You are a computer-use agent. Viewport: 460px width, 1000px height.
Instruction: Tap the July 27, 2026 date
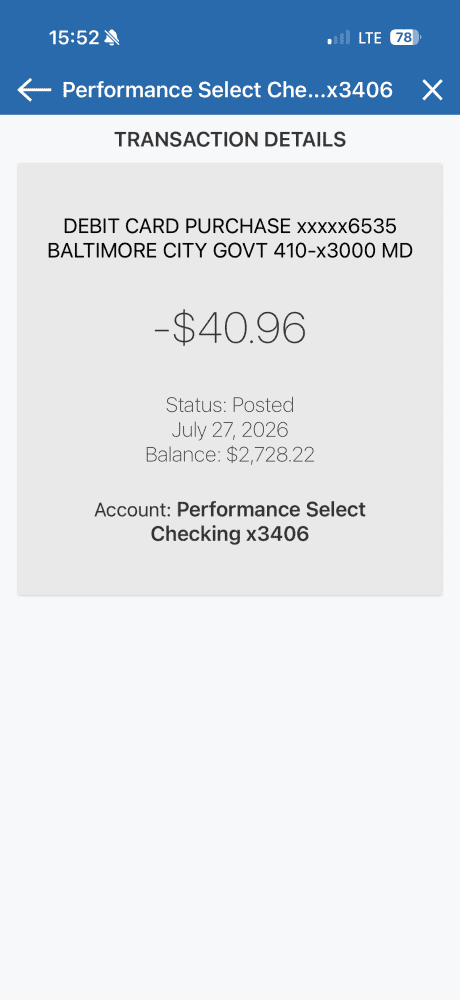click(x=230, y=430)
